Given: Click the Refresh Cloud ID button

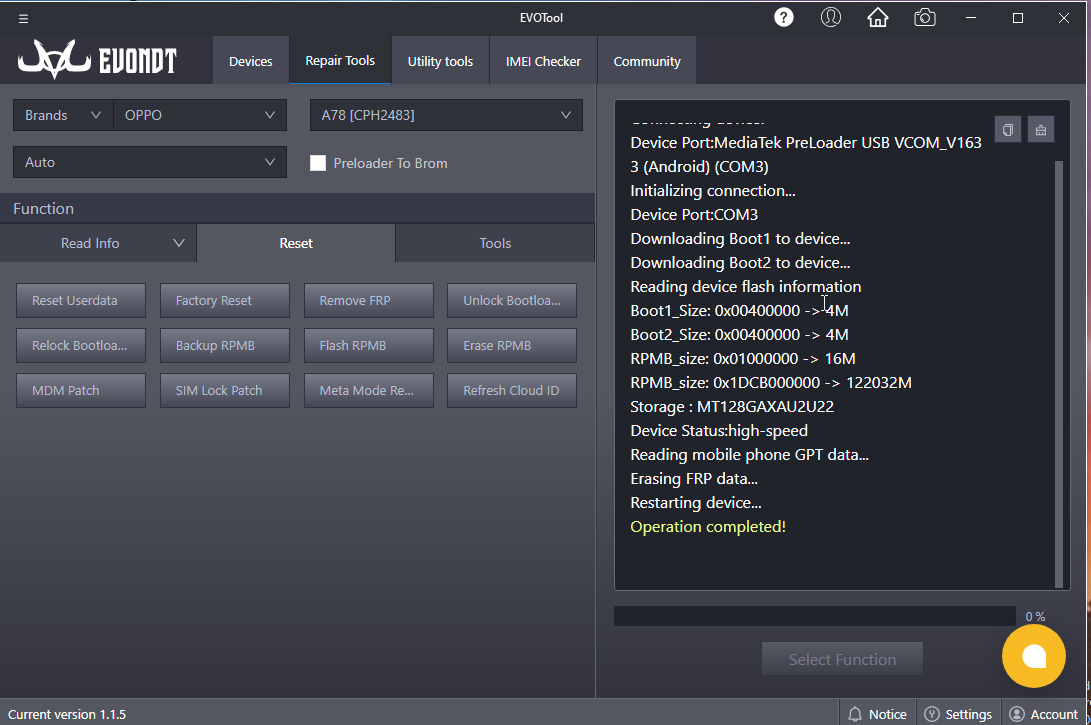Looking at the screenshot, I should 512,390.
